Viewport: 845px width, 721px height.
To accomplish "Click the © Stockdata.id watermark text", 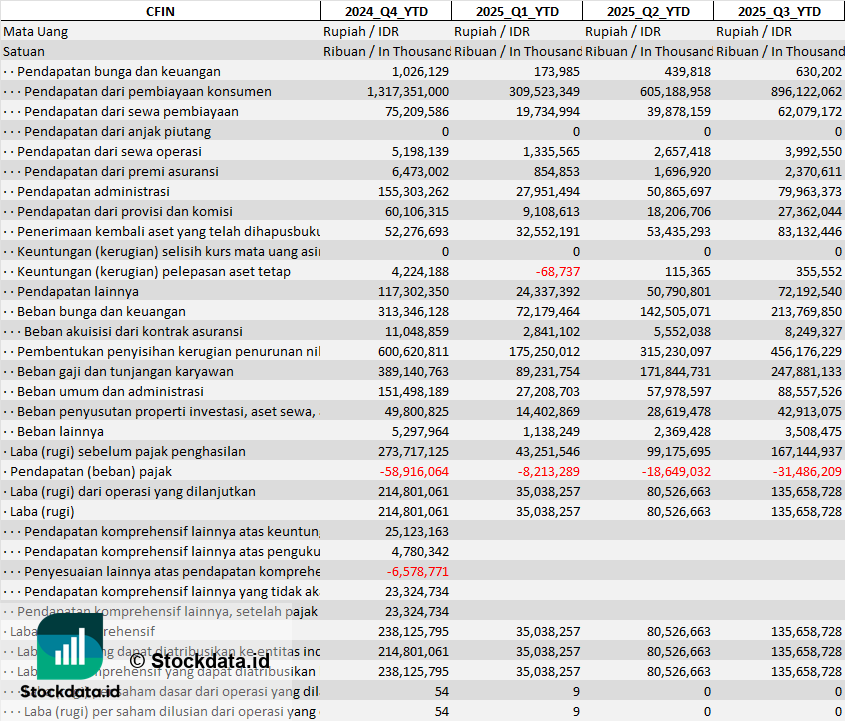I will (x=199, y=660).
